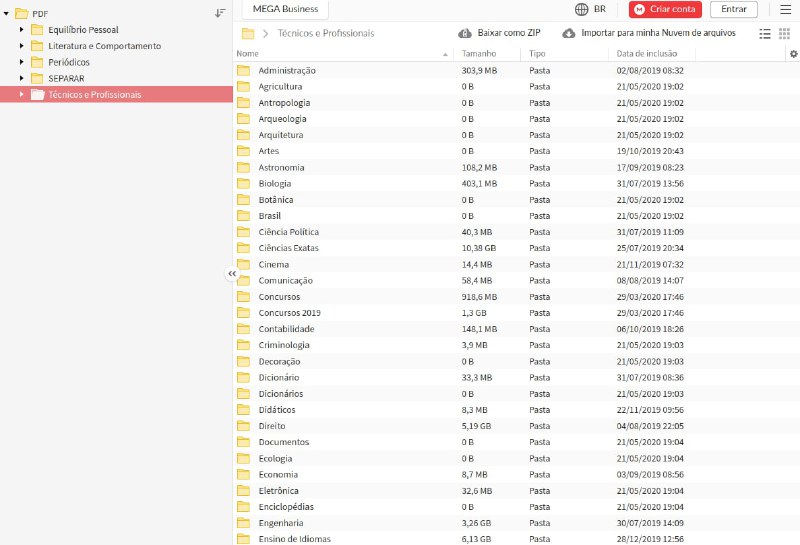Open the hamburger menu
The image size is (800, 545).
786,9
